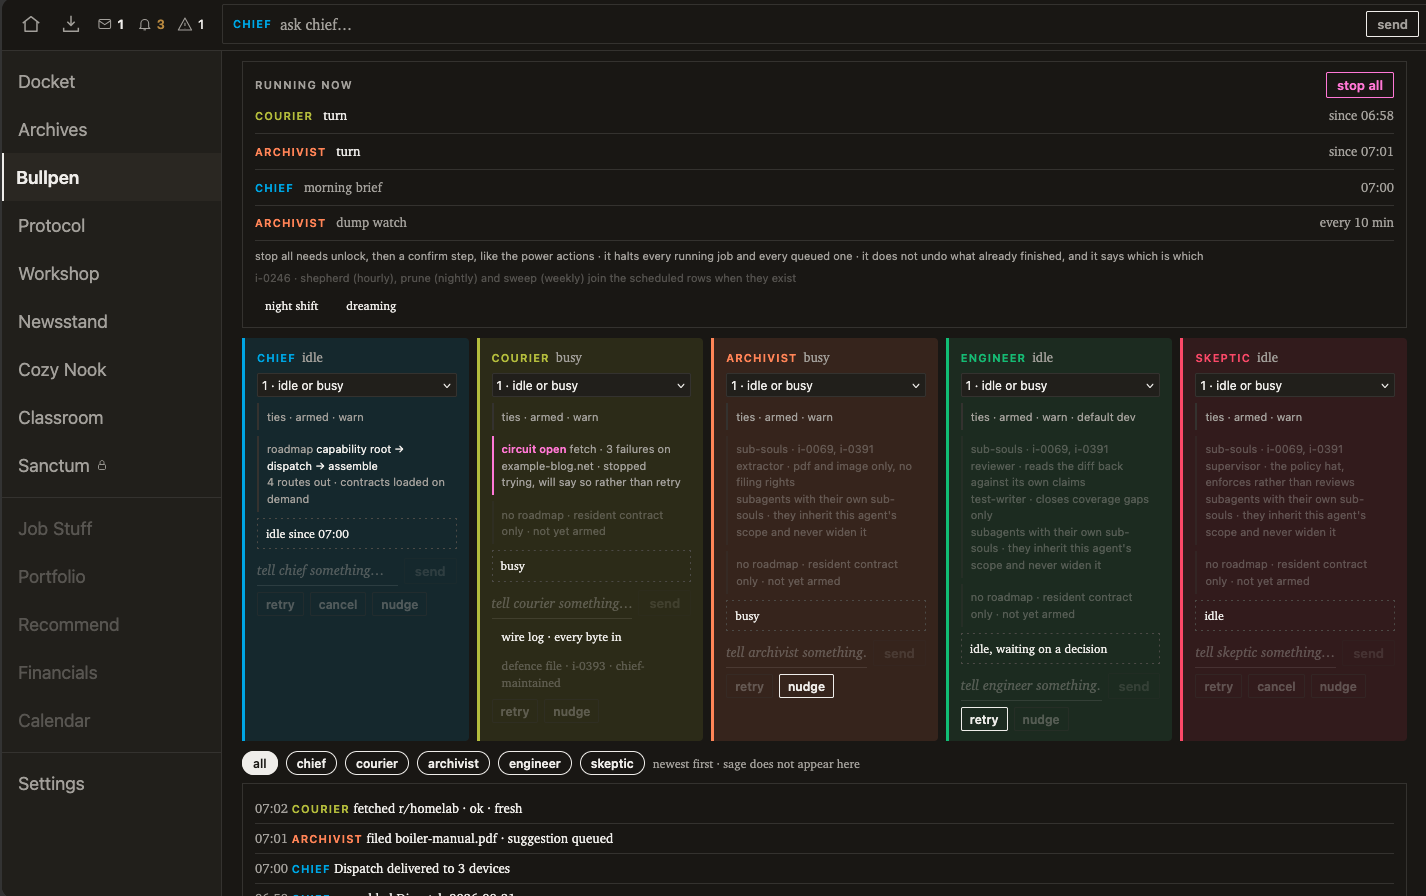Click running row CHIEF morning brief

pos(824,187)
